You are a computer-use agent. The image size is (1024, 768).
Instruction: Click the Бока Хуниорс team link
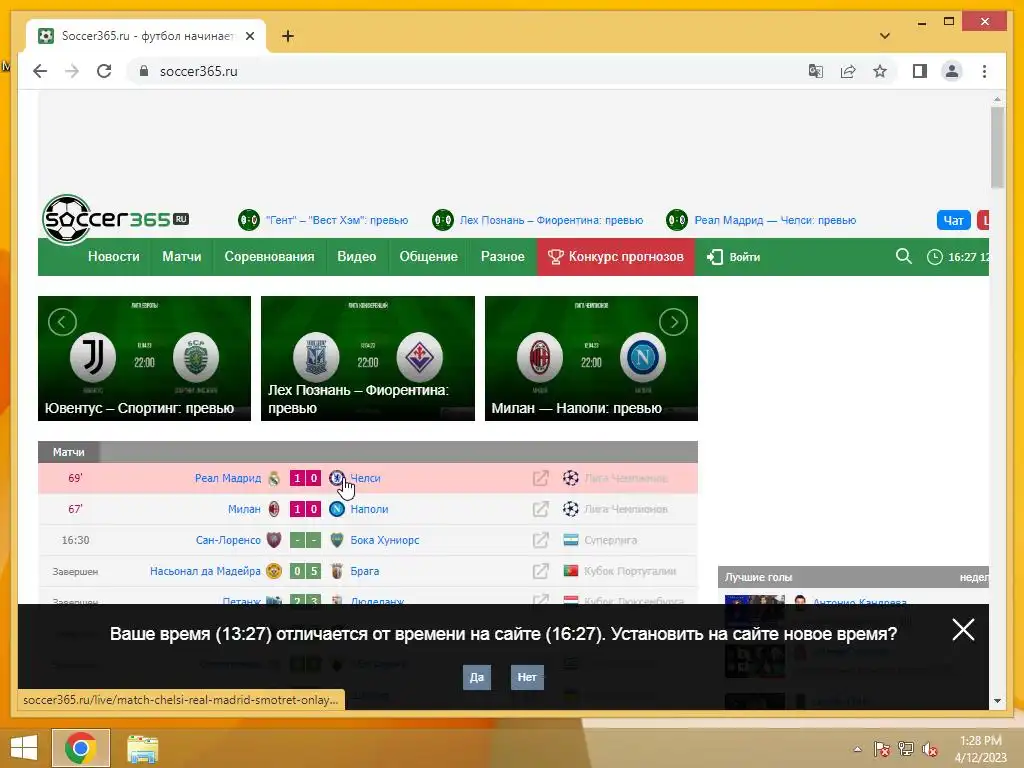(x=385, y=540)
